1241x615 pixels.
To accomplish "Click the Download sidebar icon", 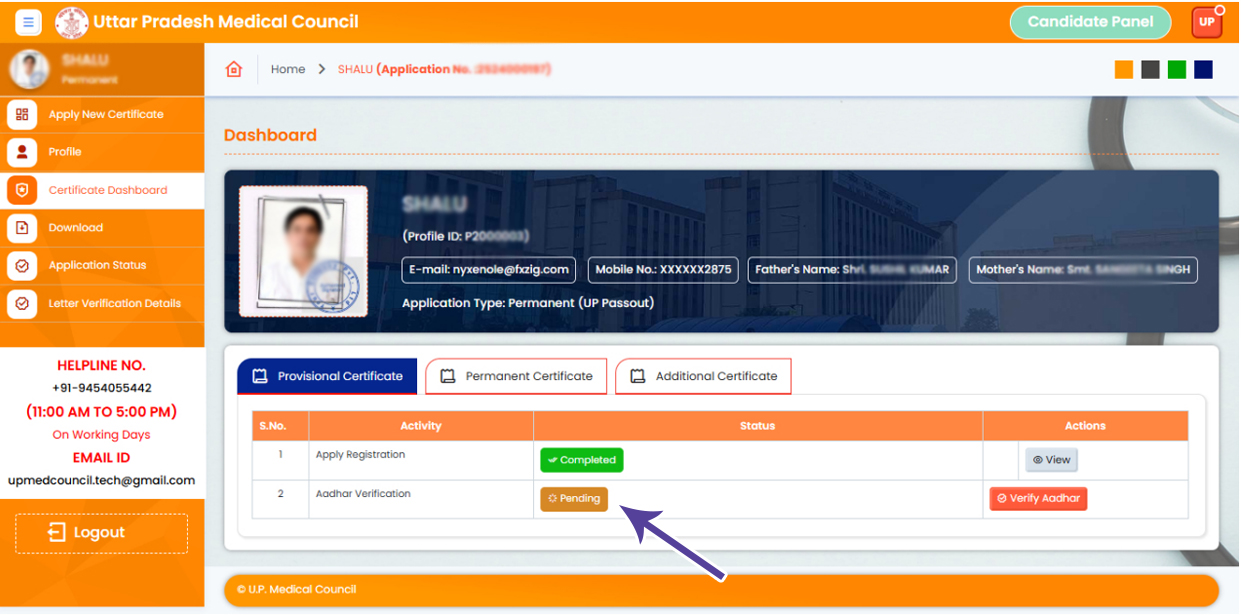I will tap(22, 228).
